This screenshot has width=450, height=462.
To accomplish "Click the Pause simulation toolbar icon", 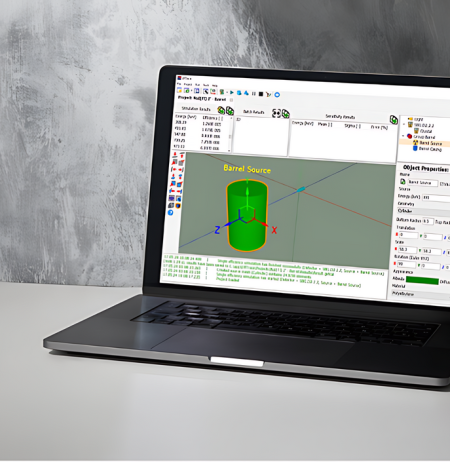I will (254, 93).
